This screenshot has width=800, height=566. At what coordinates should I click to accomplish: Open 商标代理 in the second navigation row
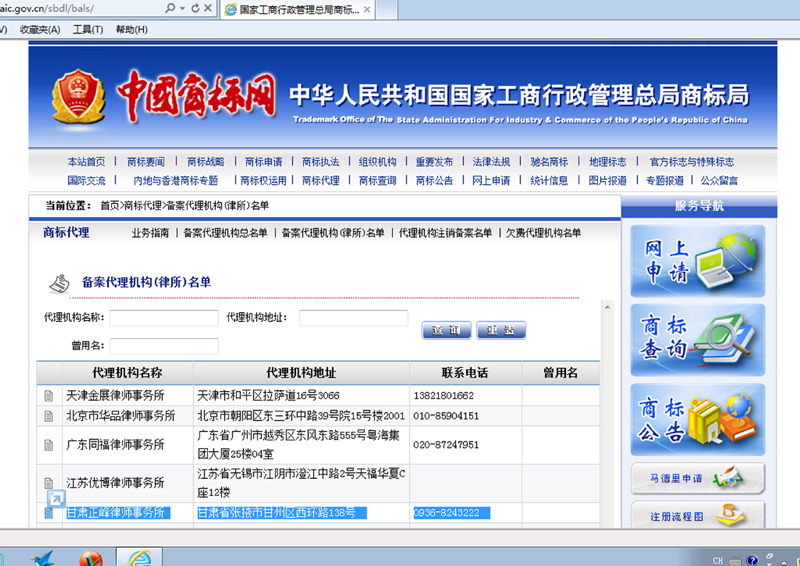(320, 180)
